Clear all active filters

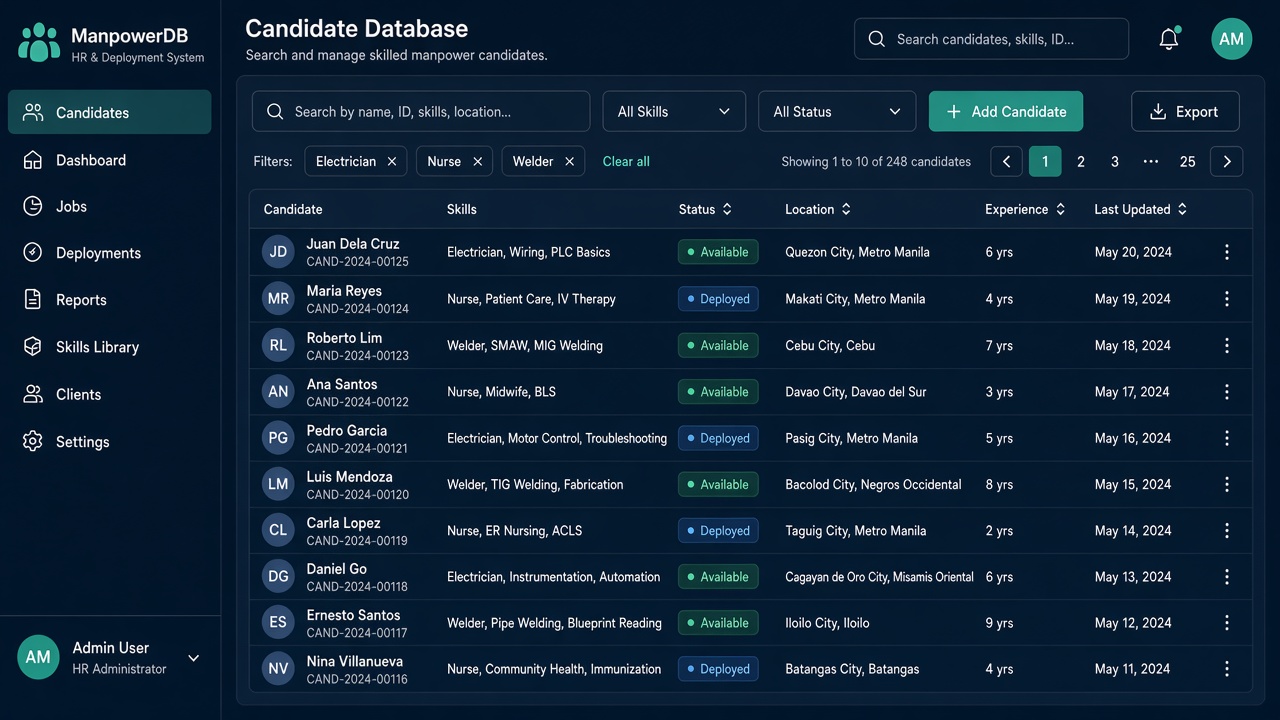[626, 161]
